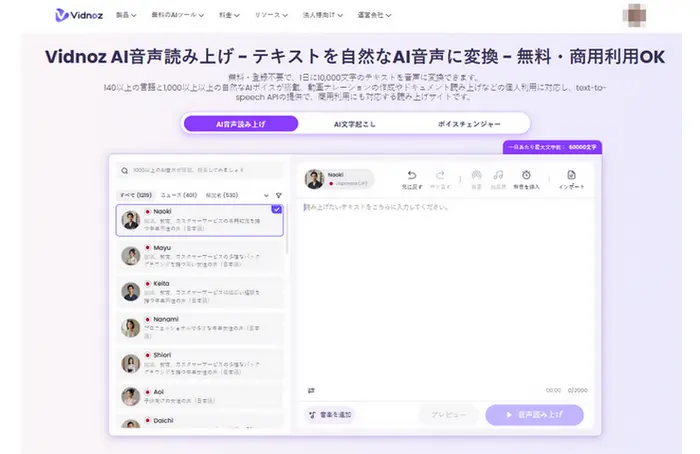Click the music note sound effect icon

(x=498, y=175)
